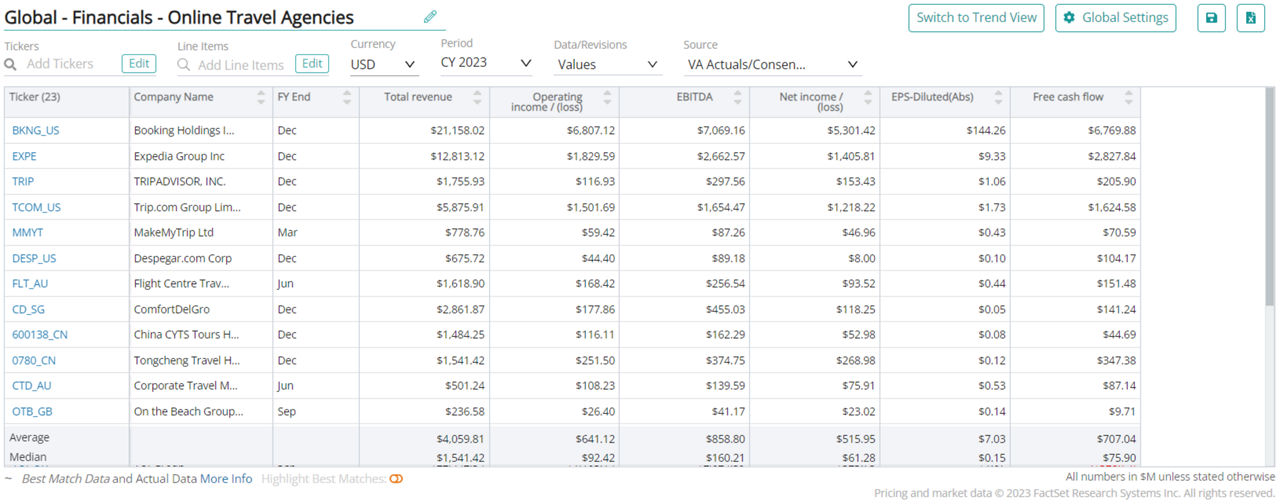
Task: Open Source VA Actuals dropdown
Action: (773, 64)
